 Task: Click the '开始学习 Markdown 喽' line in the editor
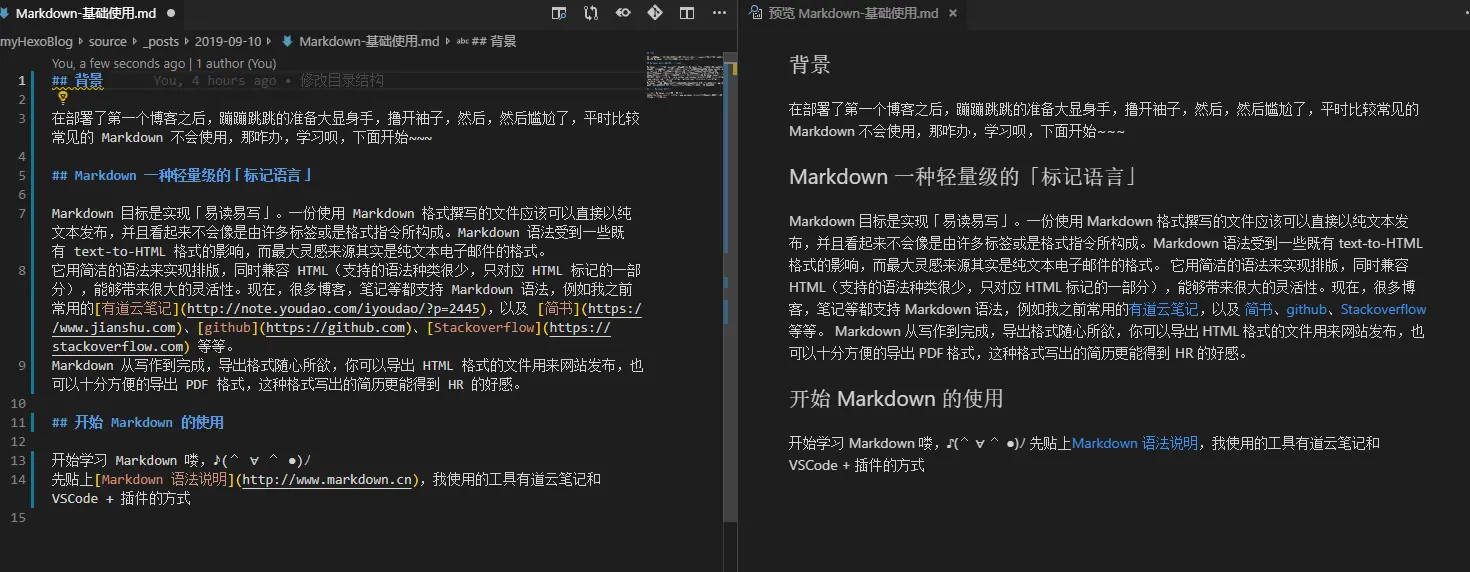pos(182,461)
